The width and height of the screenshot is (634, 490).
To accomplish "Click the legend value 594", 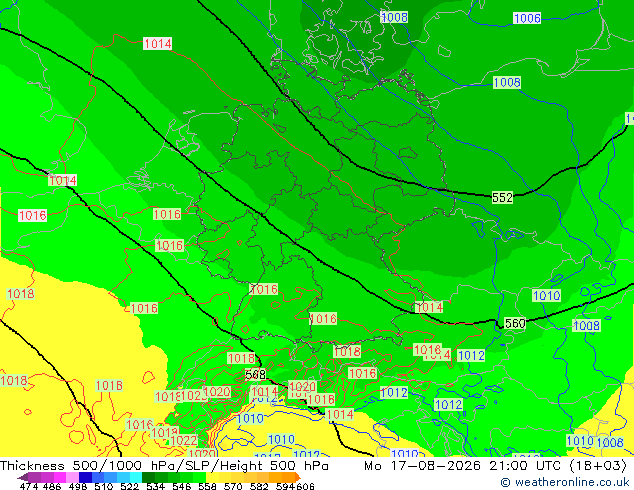I will click(x=285, y=486).
